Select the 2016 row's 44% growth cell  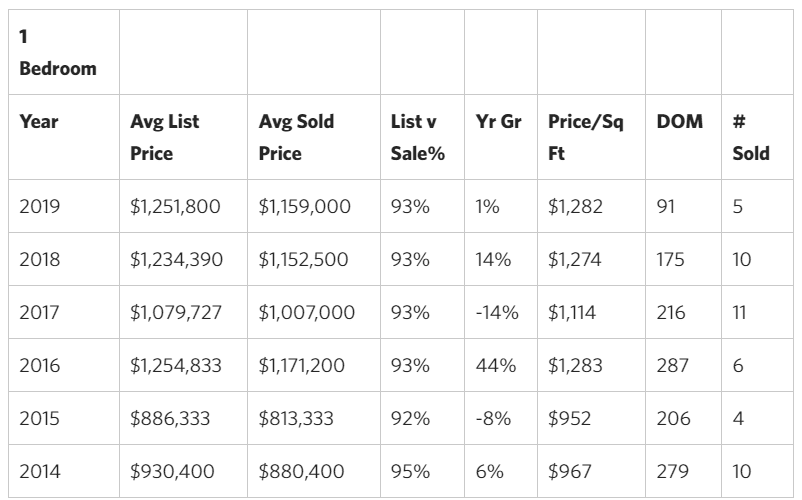(496, 366)
